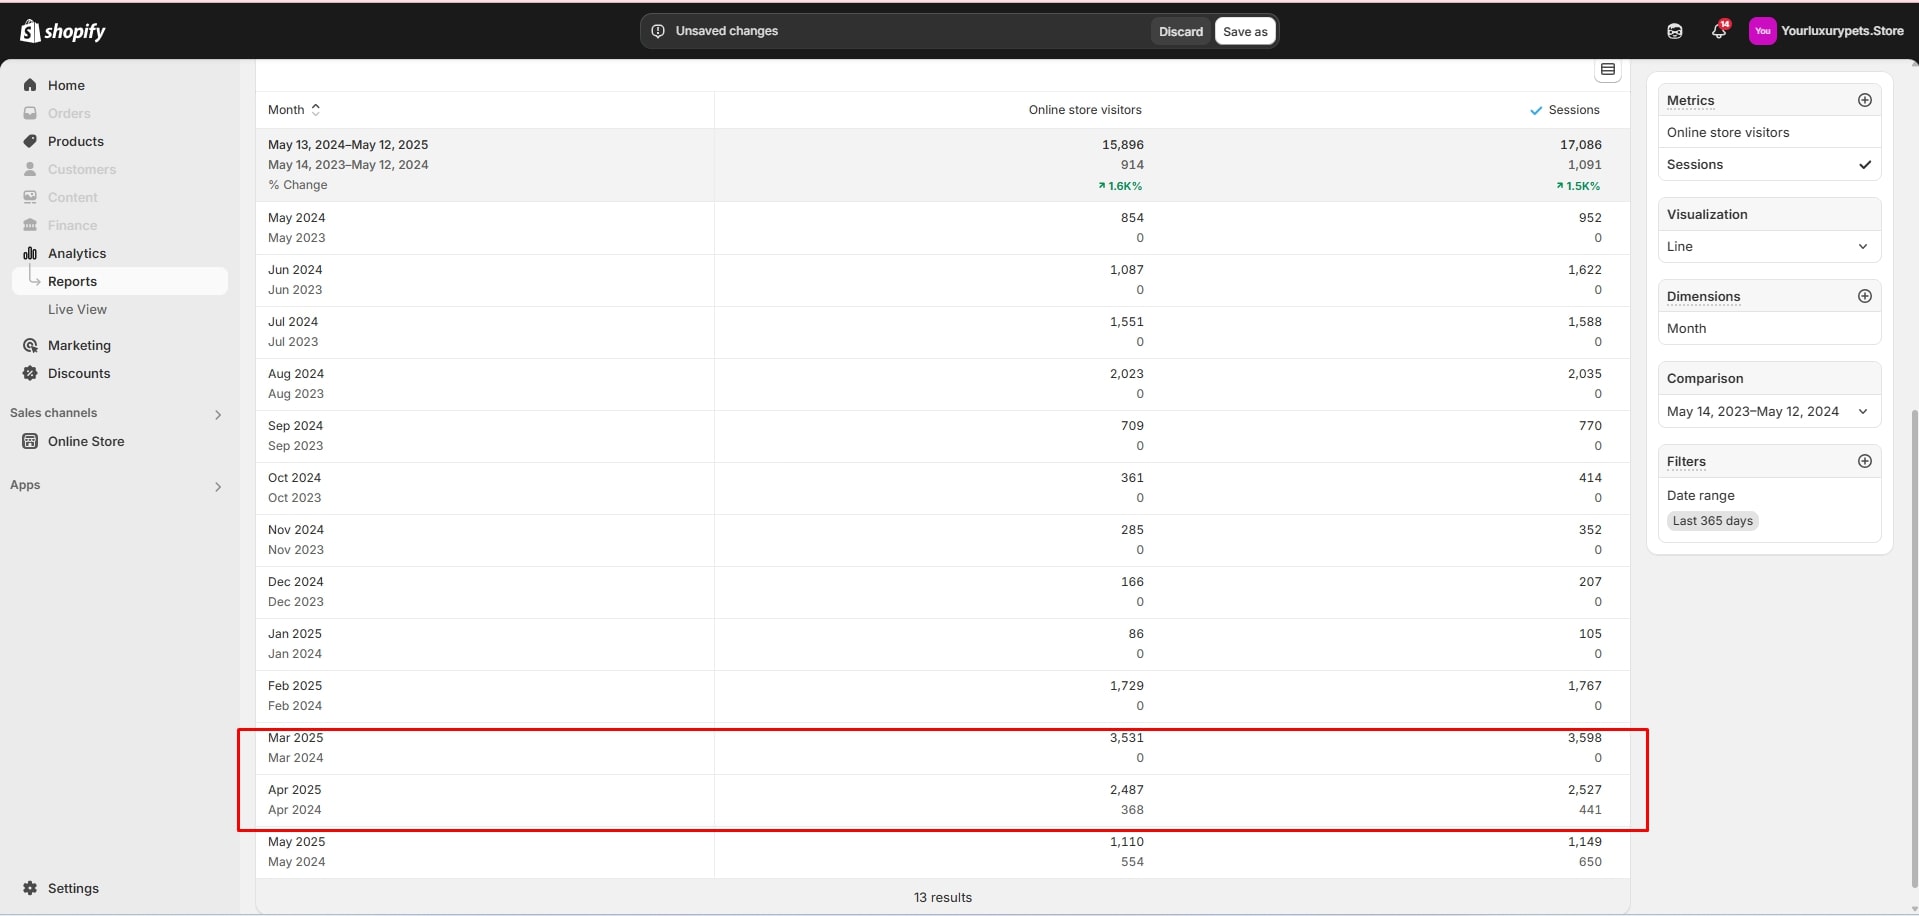
Task: Add a filter with plus icon
Action: click(x=1864, y=461)
